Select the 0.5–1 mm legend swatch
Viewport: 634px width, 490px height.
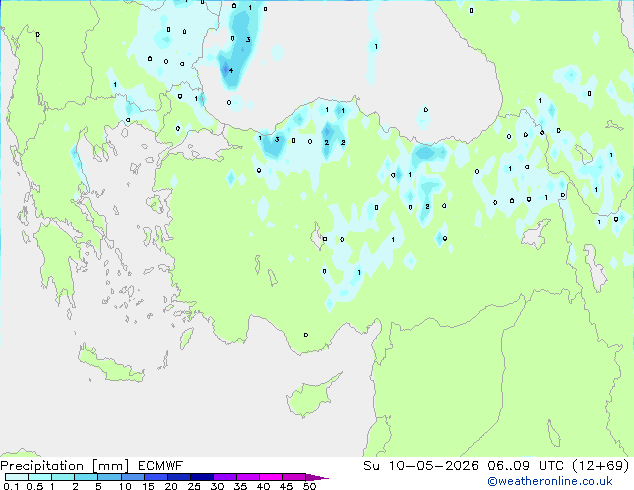pyautogui.click(x=40, y=477)
